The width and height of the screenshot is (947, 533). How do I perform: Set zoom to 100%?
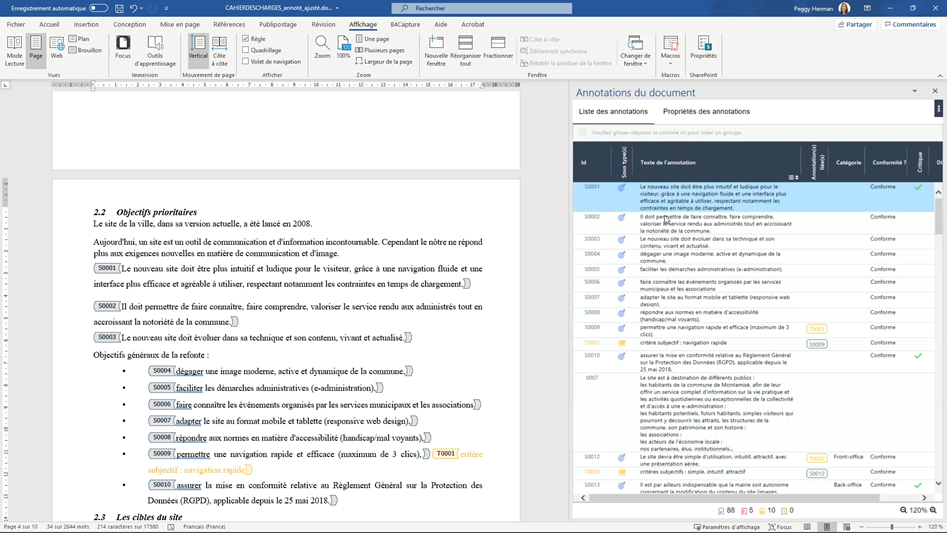coord(344,47)
